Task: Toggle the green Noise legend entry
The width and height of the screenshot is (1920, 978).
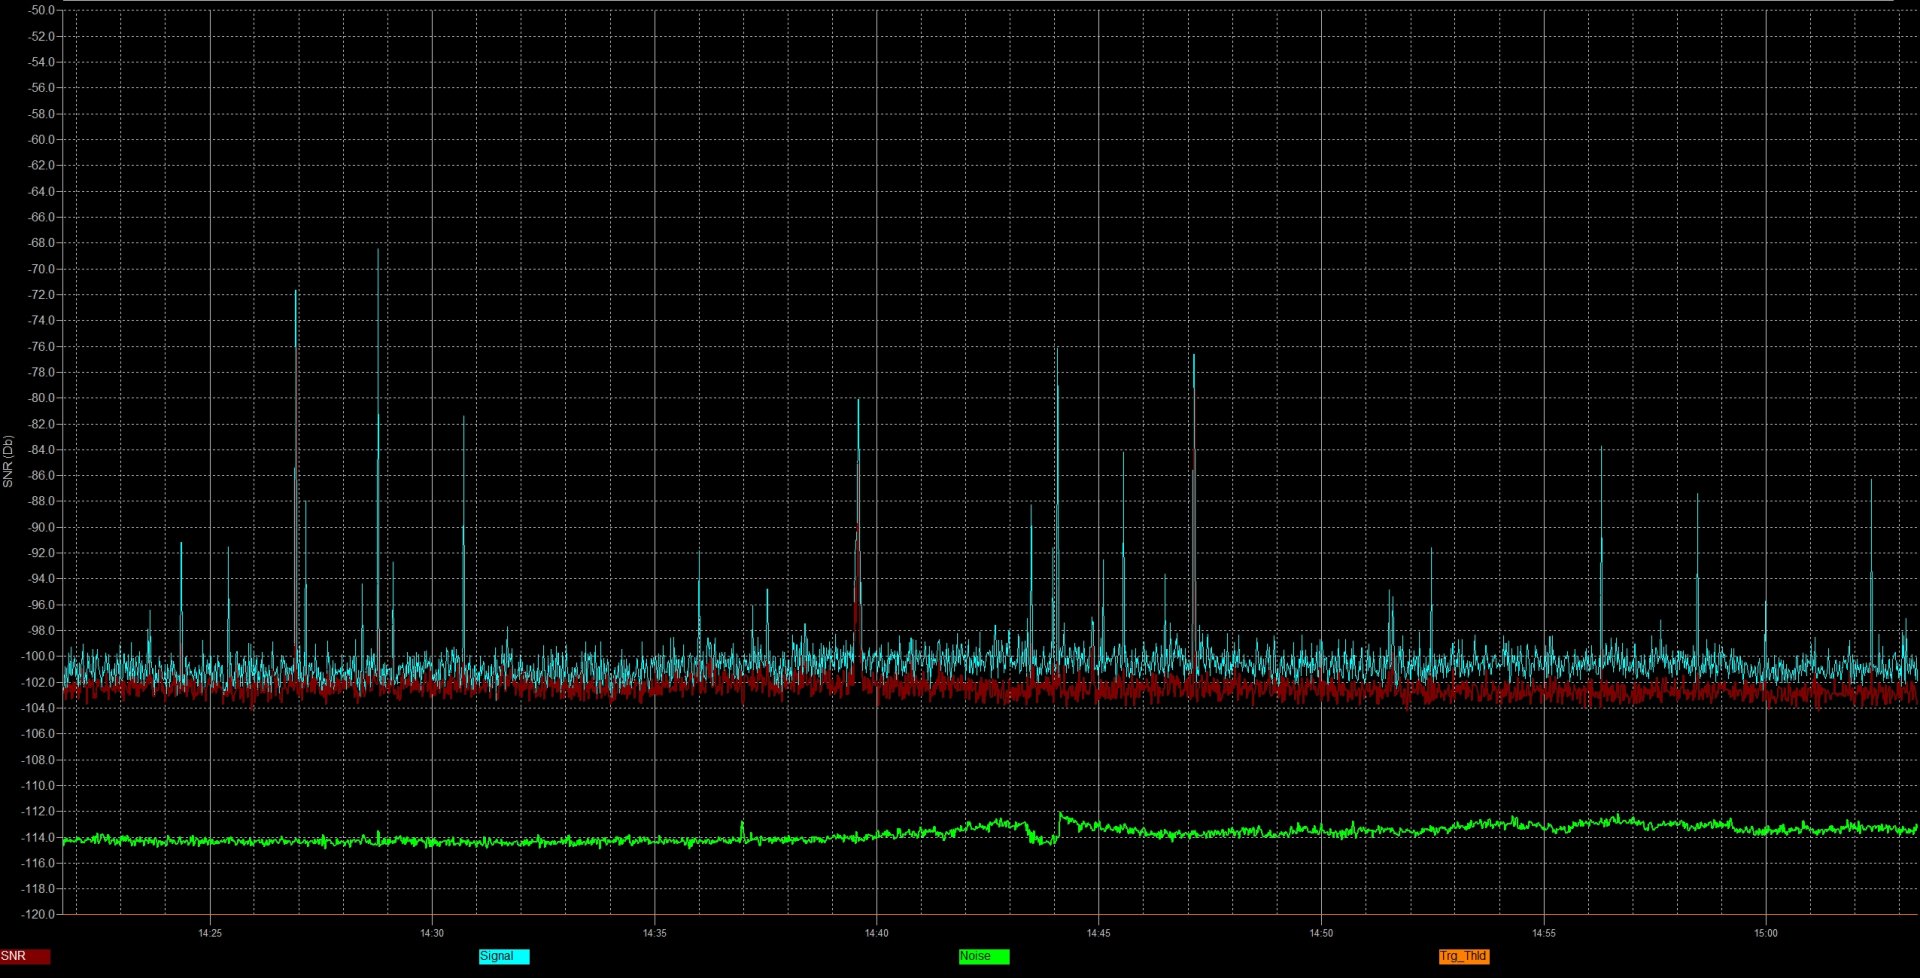Action: tap(984, 956)
